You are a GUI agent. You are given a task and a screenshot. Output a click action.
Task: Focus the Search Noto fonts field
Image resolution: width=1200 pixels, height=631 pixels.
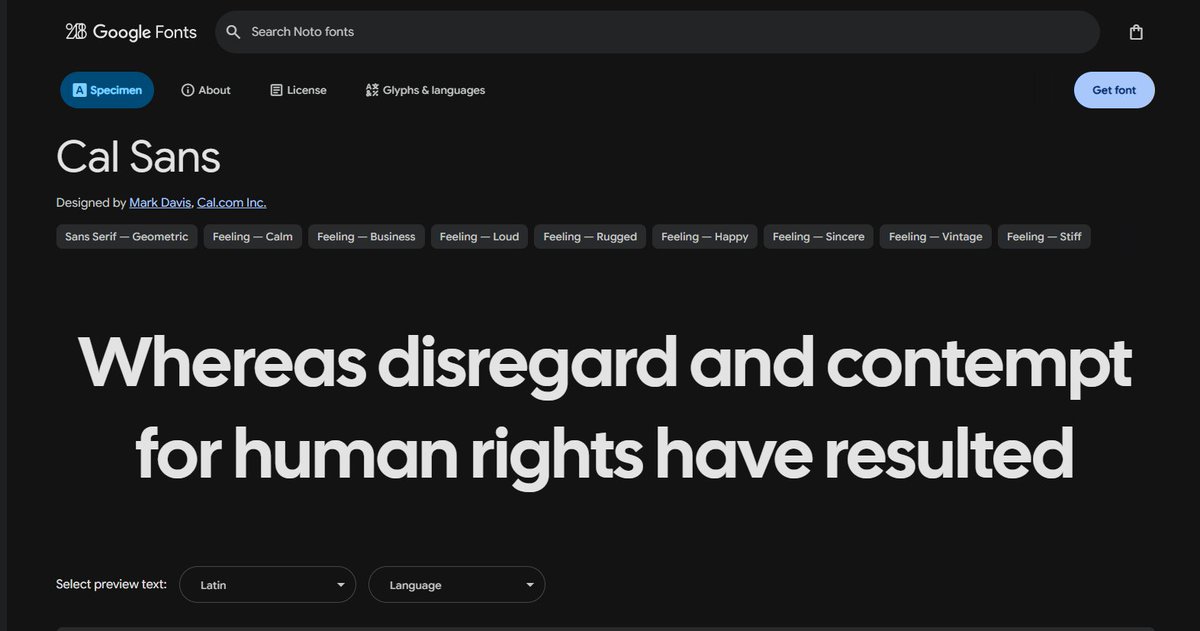pos(657,32)
